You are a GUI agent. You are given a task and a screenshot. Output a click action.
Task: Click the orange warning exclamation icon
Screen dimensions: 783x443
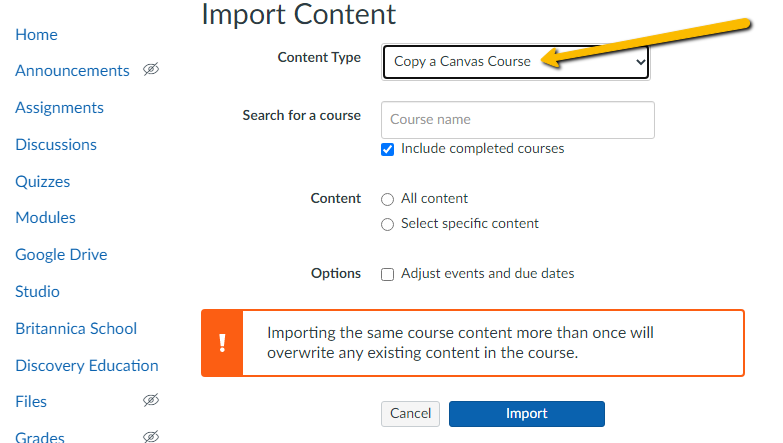(x=222, y=343)
